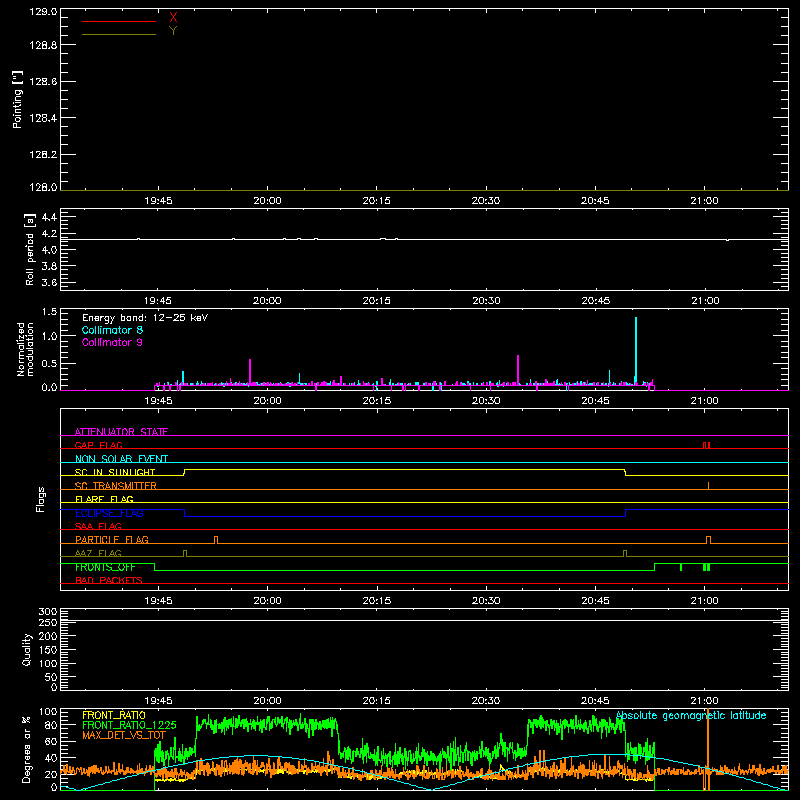Click the ATTENUATOR_STATE flag label

click(x=121, y=432)
